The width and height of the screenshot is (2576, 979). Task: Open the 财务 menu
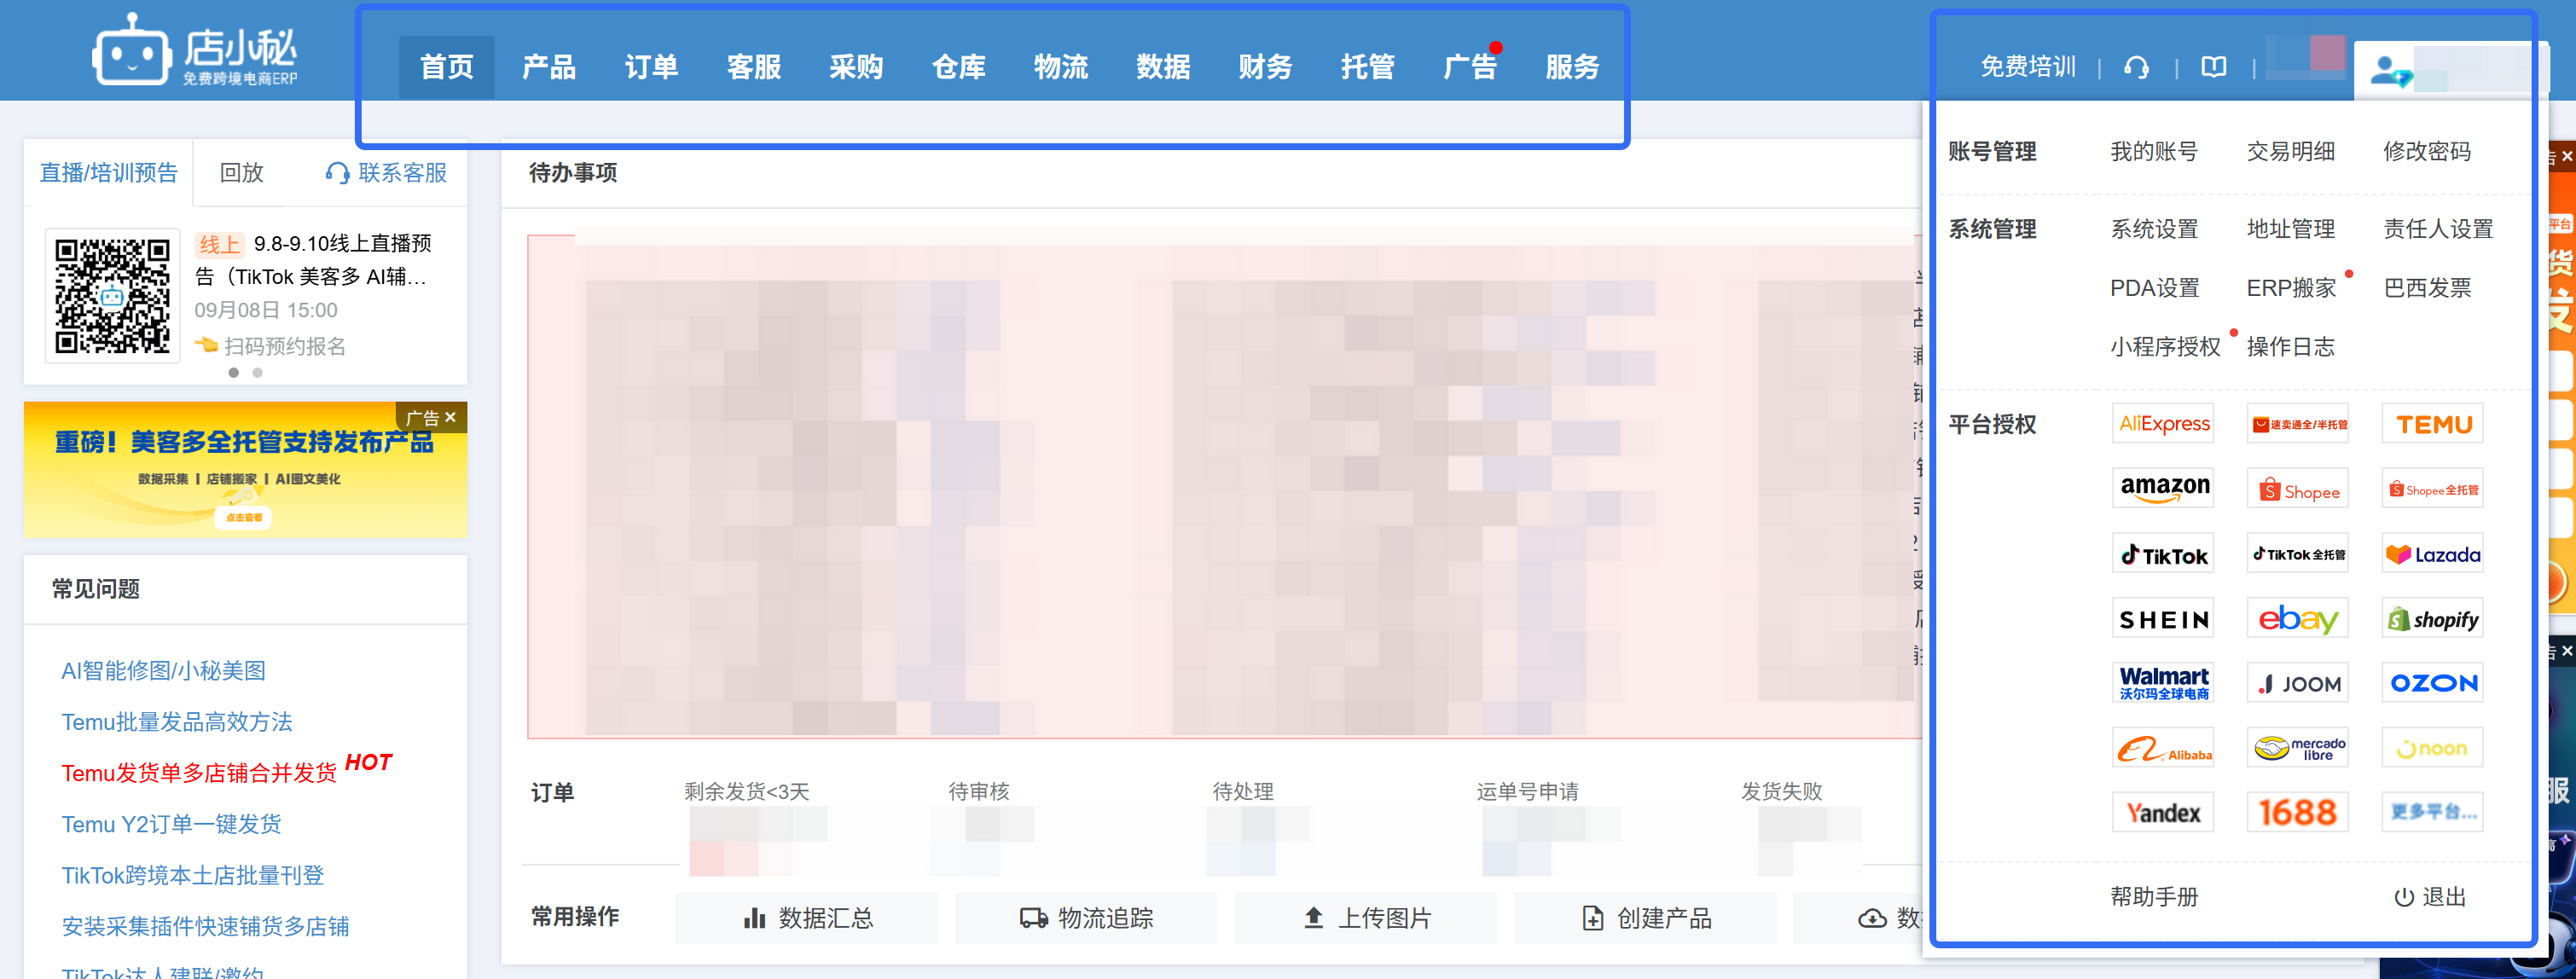coord(1265,67)
